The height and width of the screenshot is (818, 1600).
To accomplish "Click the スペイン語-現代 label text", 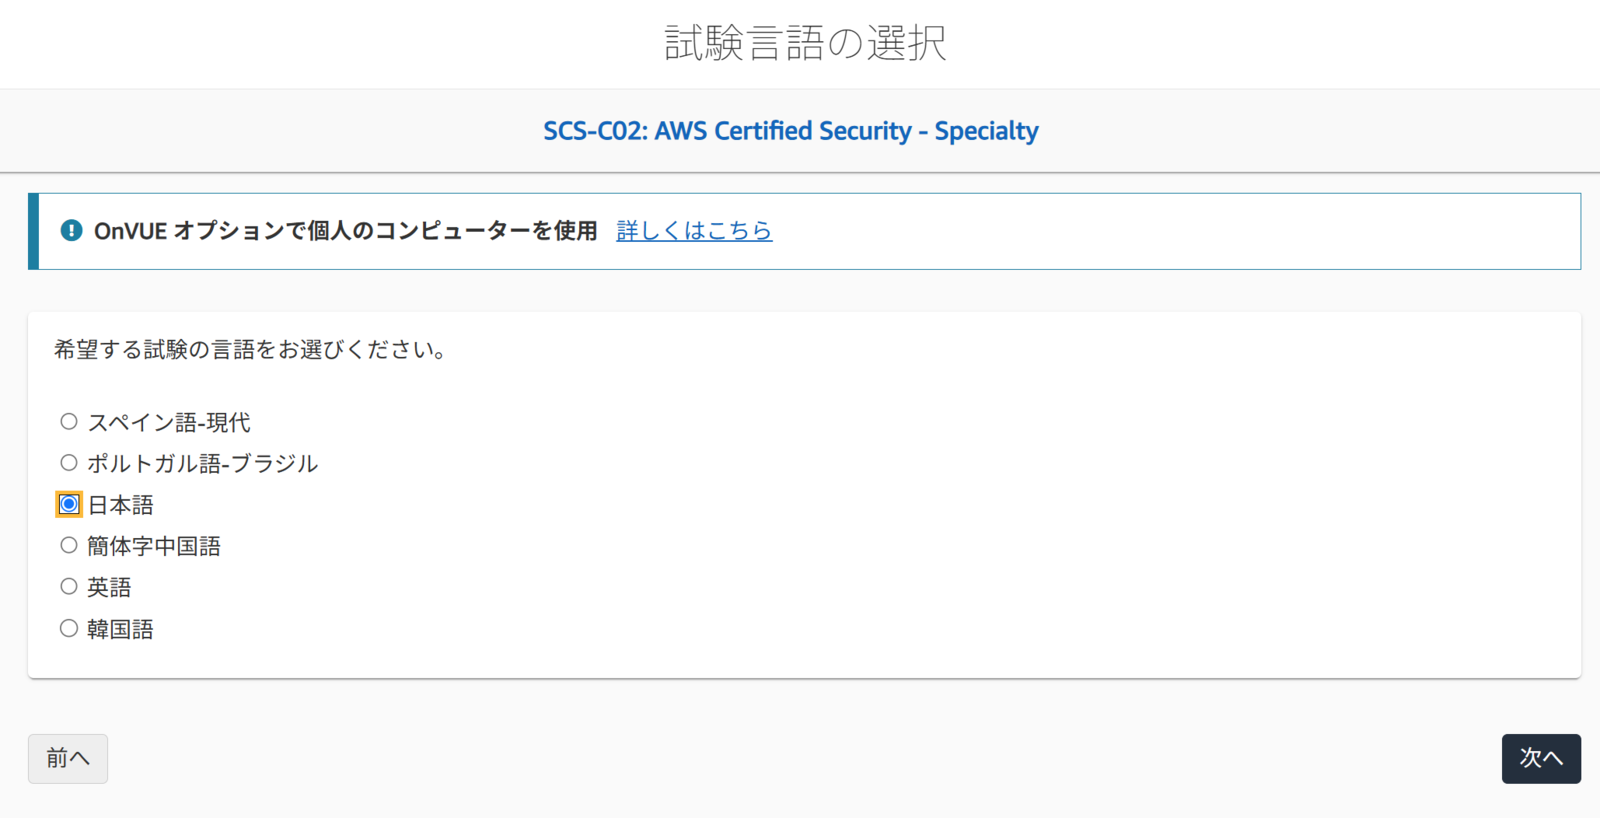I will (169, 422).
